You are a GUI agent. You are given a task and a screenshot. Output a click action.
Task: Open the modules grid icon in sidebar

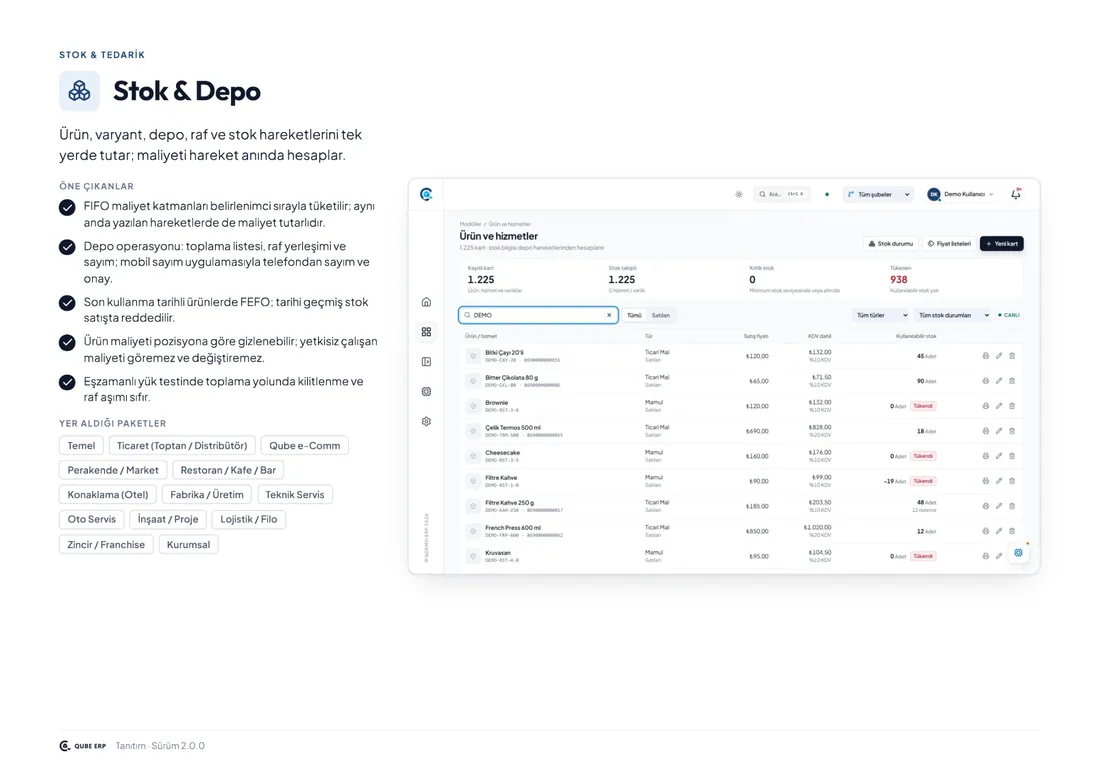(x=426, y=332)
